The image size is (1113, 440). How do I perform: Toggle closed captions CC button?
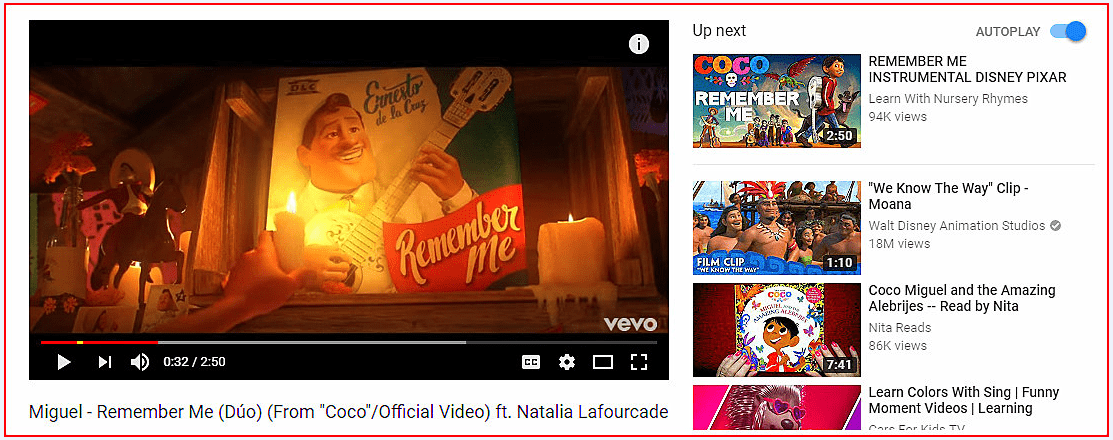(x=530, y=362)
